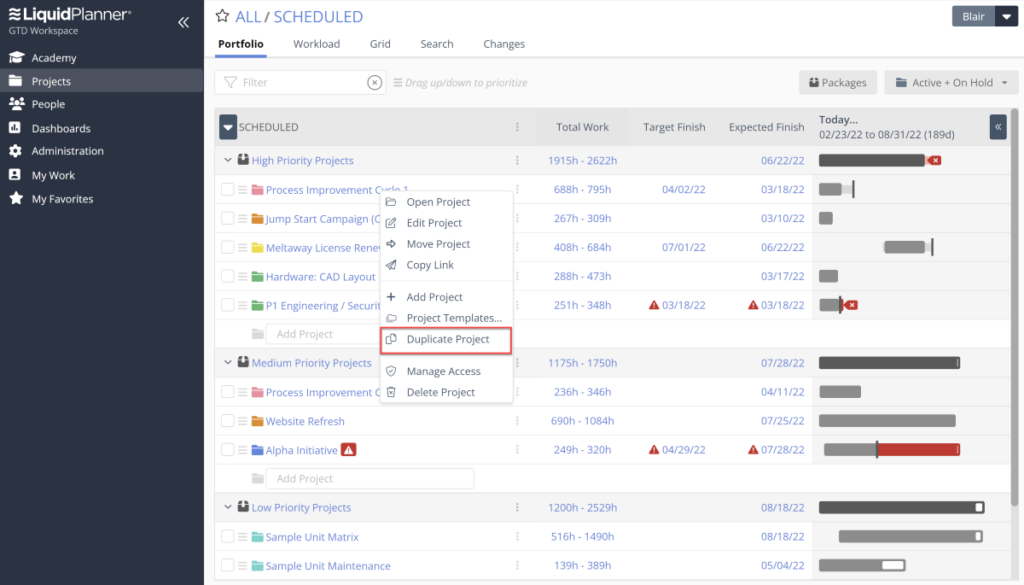Click drag handle for Hardware: CAD Layout row
Screen dimensions: 1024x585
[242, 276]
